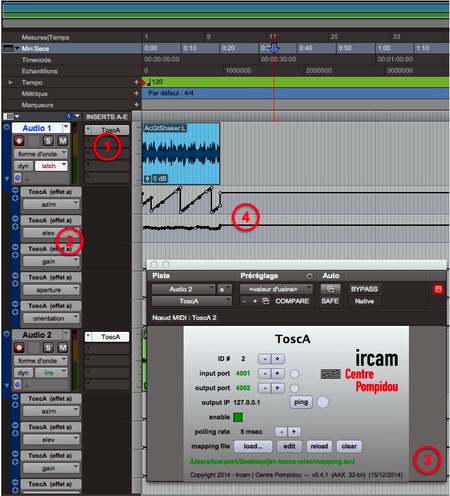This screenshot has height=496, width=450.
Task: Mute the Audio 1 track
Action: (63, 141)
